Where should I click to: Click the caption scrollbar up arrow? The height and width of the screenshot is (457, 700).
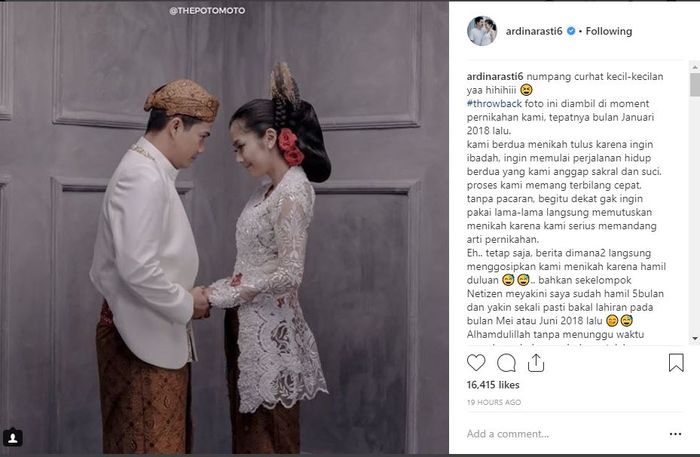pyautogui.click(x=695, y=67)
